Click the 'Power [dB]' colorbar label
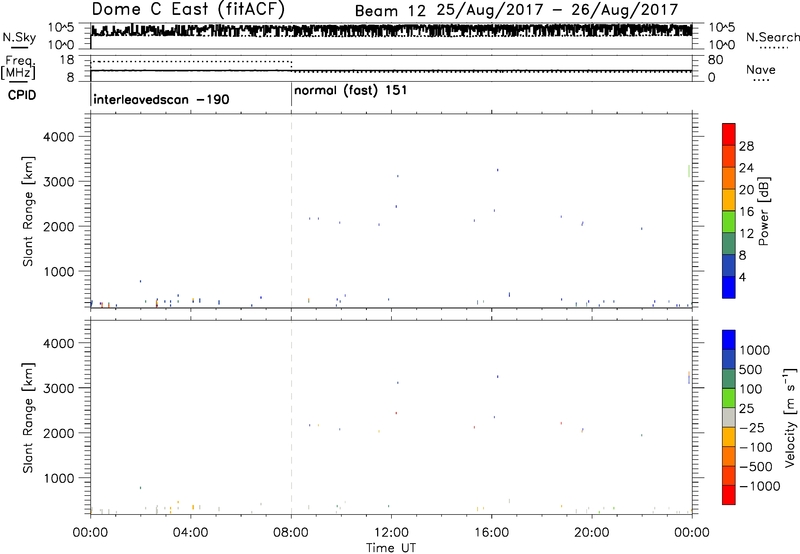 pyautogui.click(x=763, y=211)
